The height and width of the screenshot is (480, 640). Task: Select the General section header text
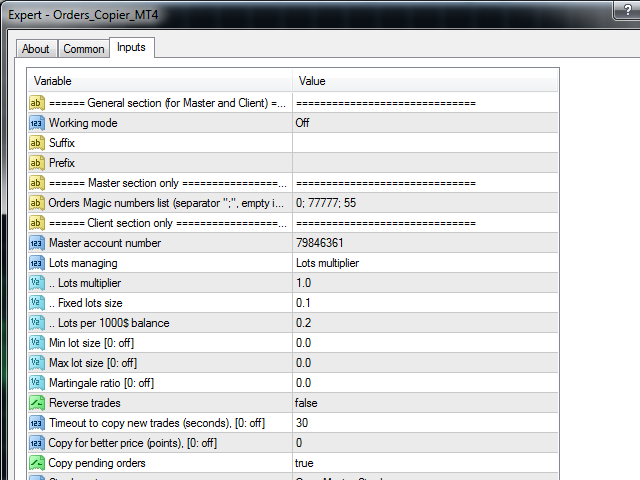click(167, 103)
